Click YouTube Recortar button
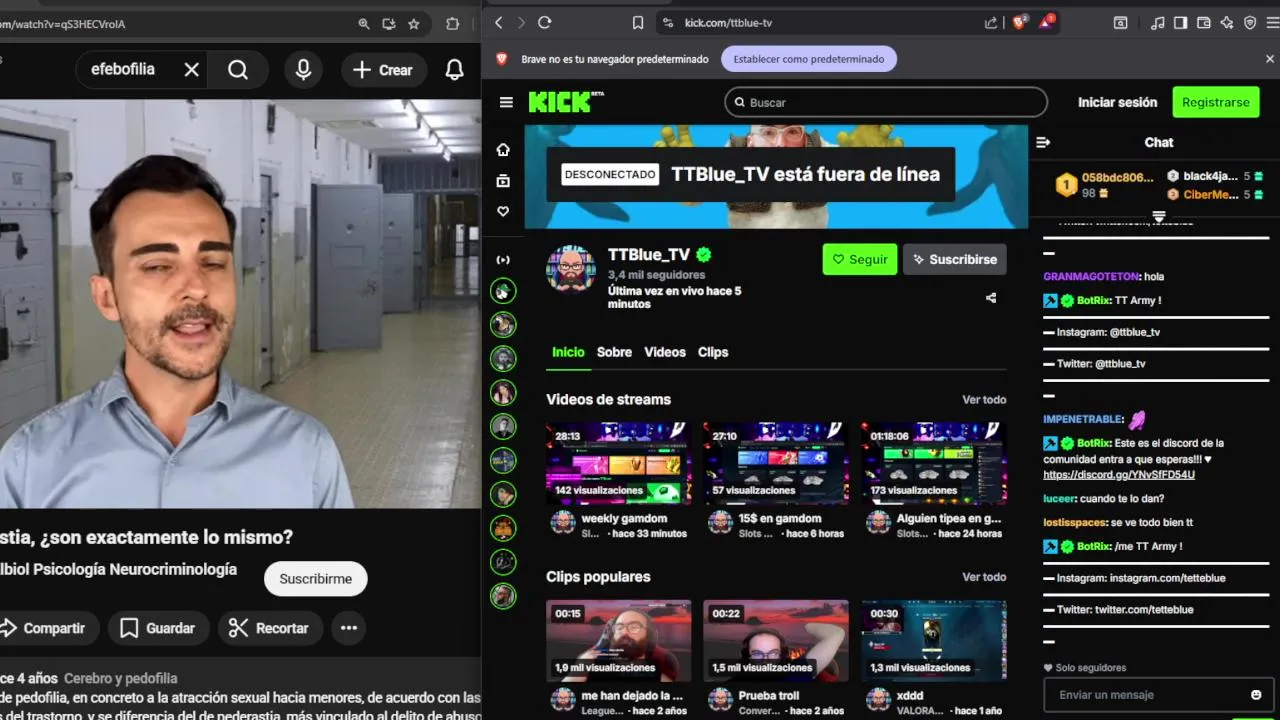The width and height of the screenshot is (1280, 720). tap(269, 628)
